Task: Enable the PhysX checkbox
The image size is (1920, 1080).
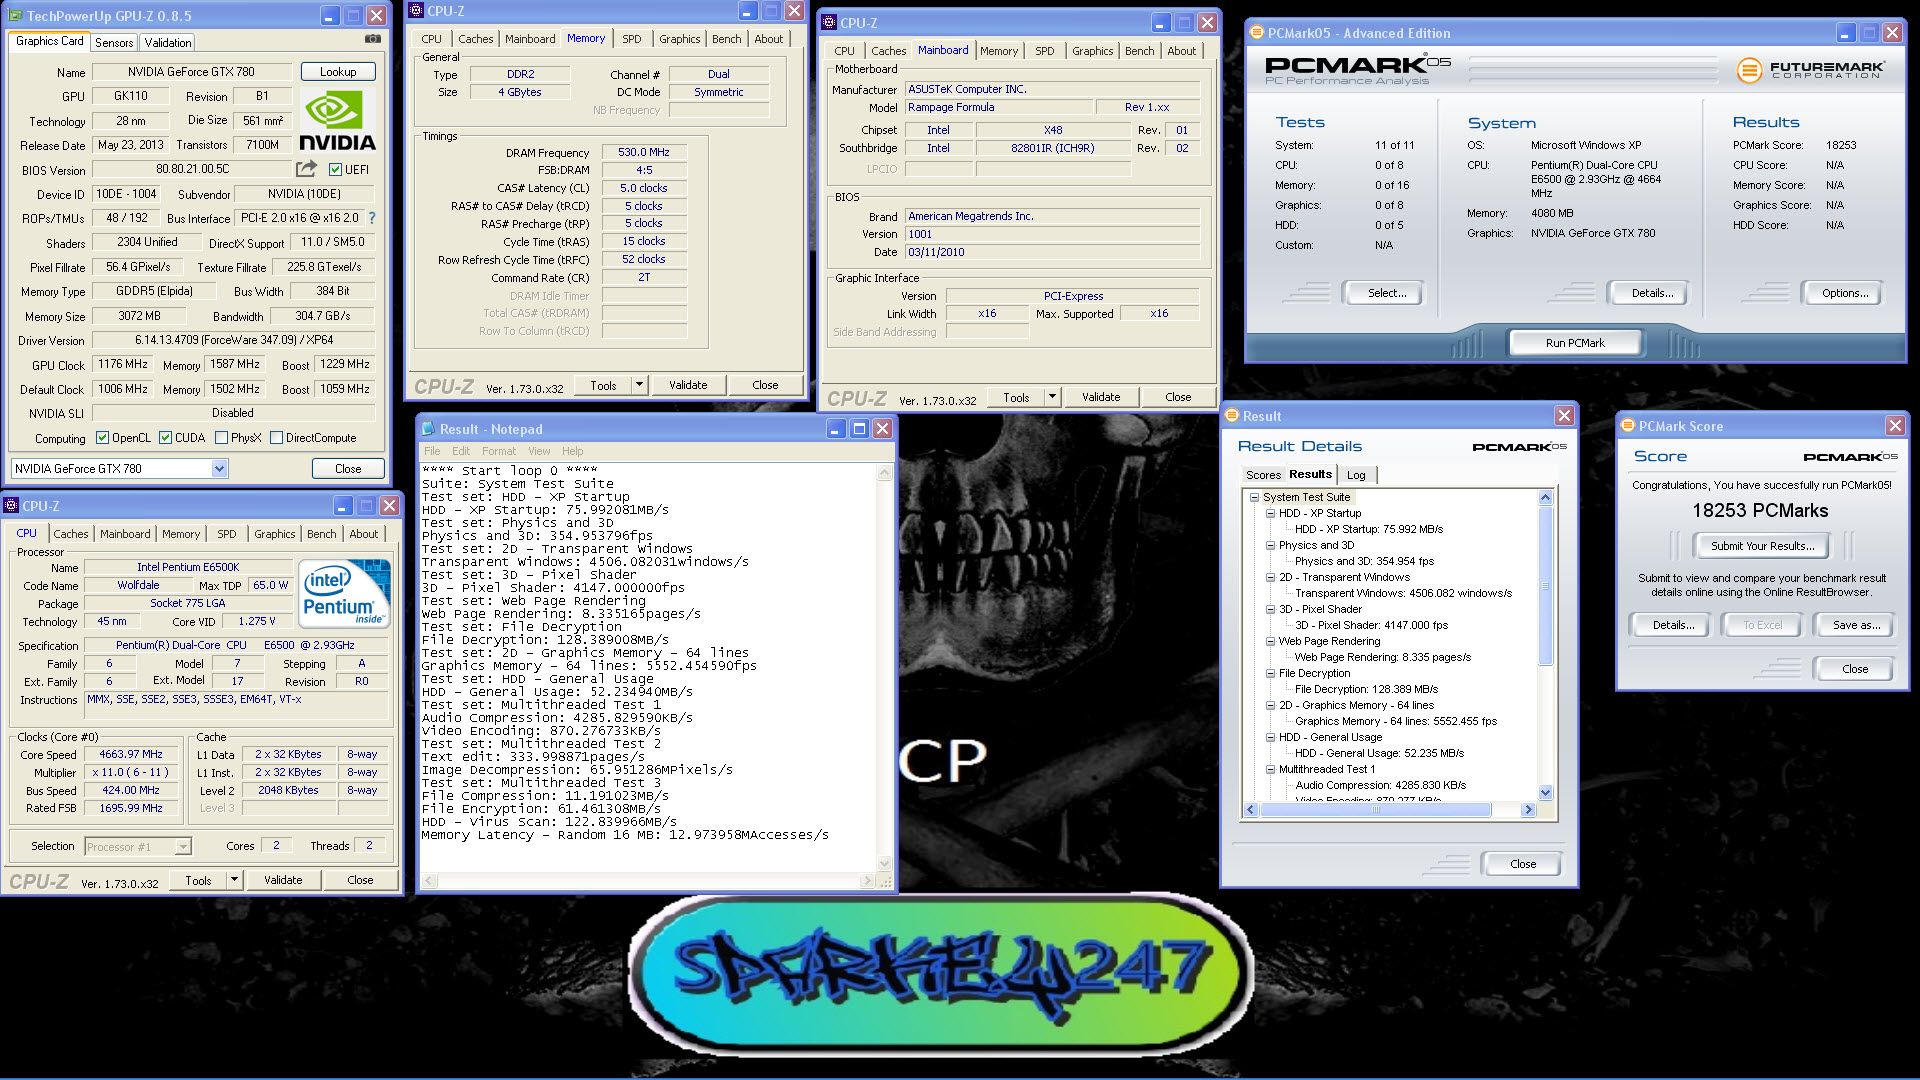Action: (221, 438)
